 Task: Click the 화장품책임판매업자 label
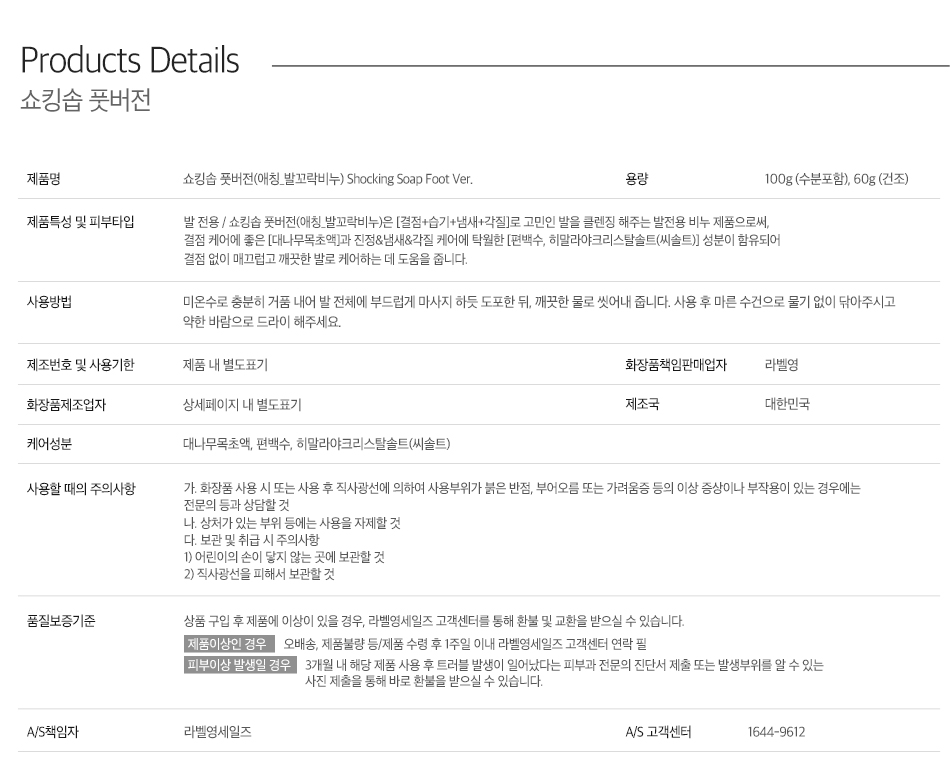(x=676, y=365)
